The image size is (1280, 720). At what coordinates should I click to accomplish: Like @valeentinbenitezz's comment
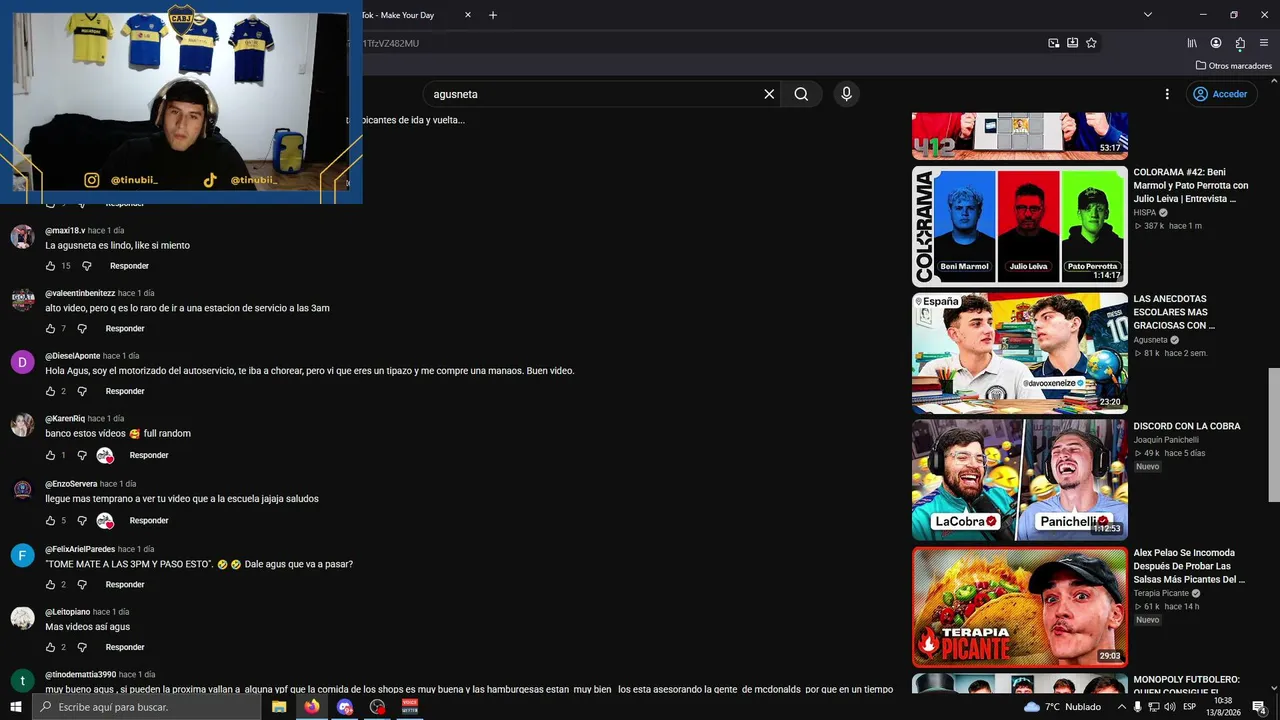point(51,329)
